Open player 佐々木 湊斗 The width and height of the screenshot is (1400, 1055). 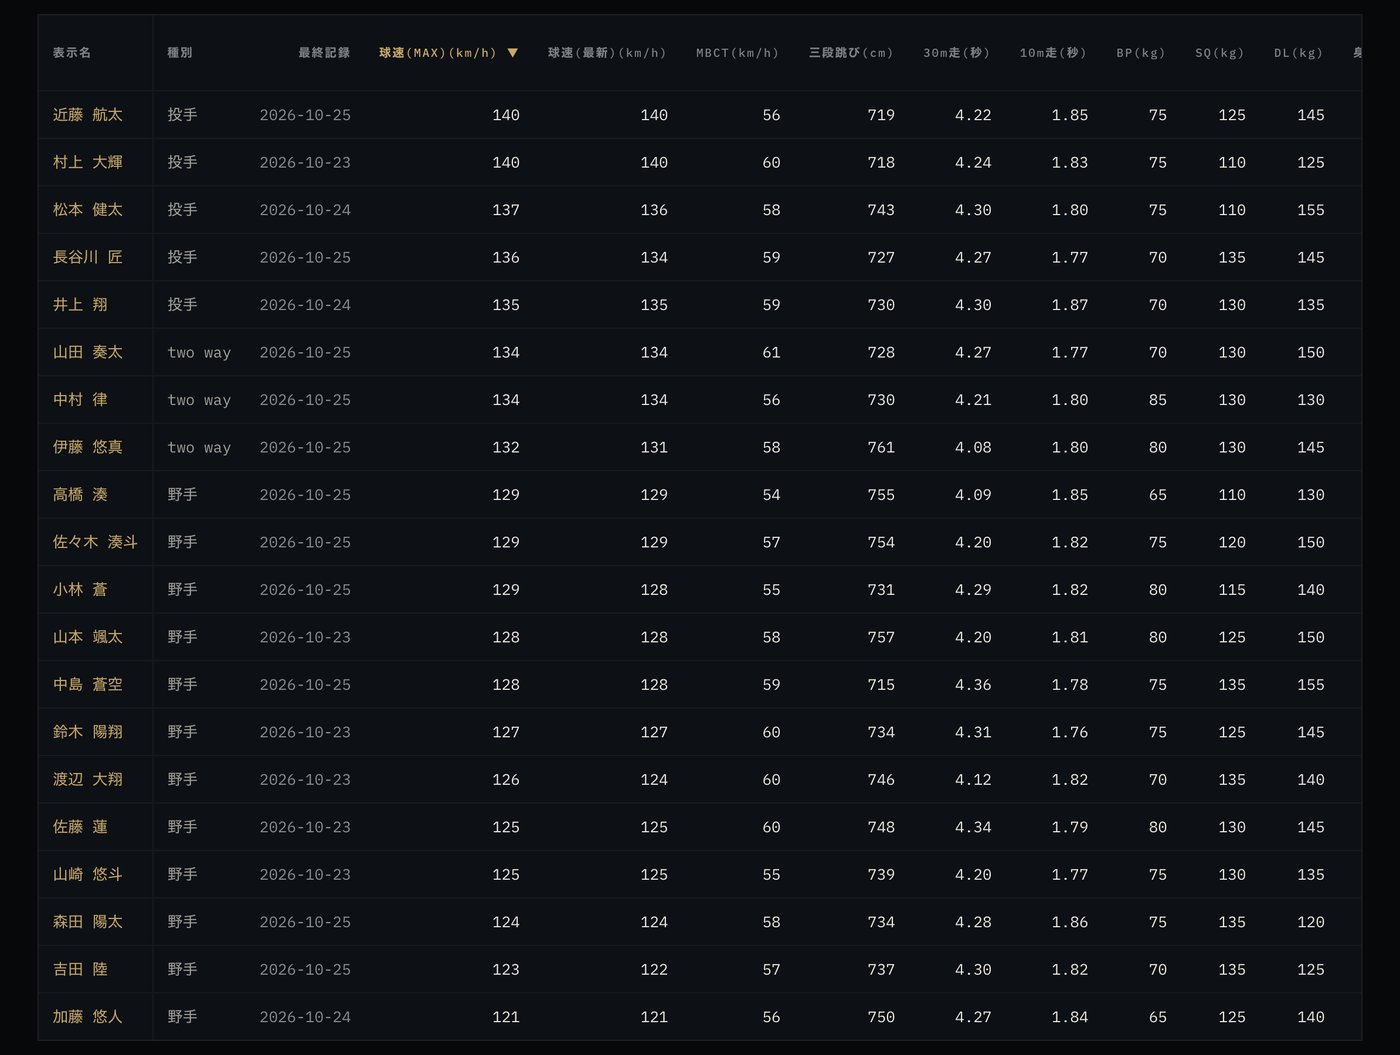click(95, 542)
